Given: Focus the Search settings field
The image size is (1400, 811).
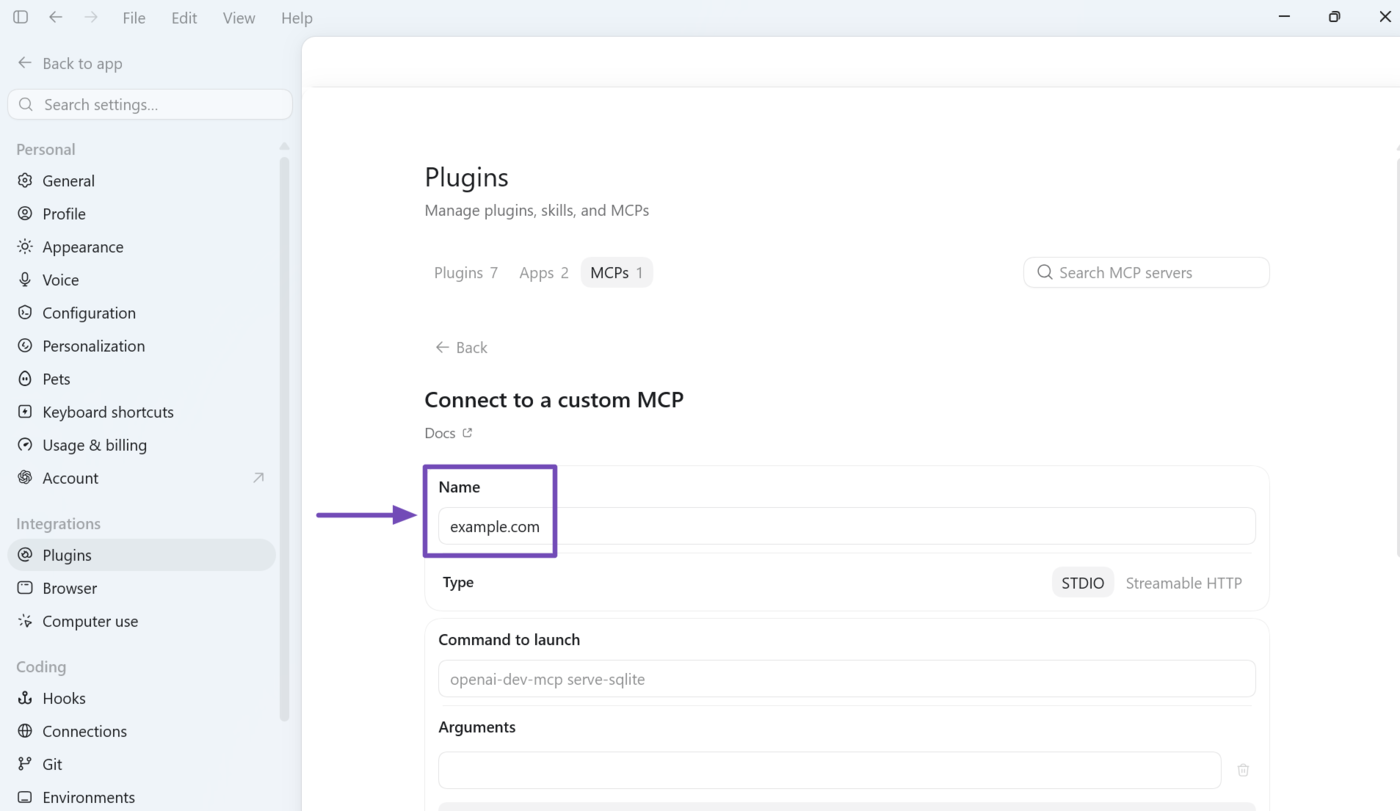Looking at the screenshot, I should [x=150, y=104].
